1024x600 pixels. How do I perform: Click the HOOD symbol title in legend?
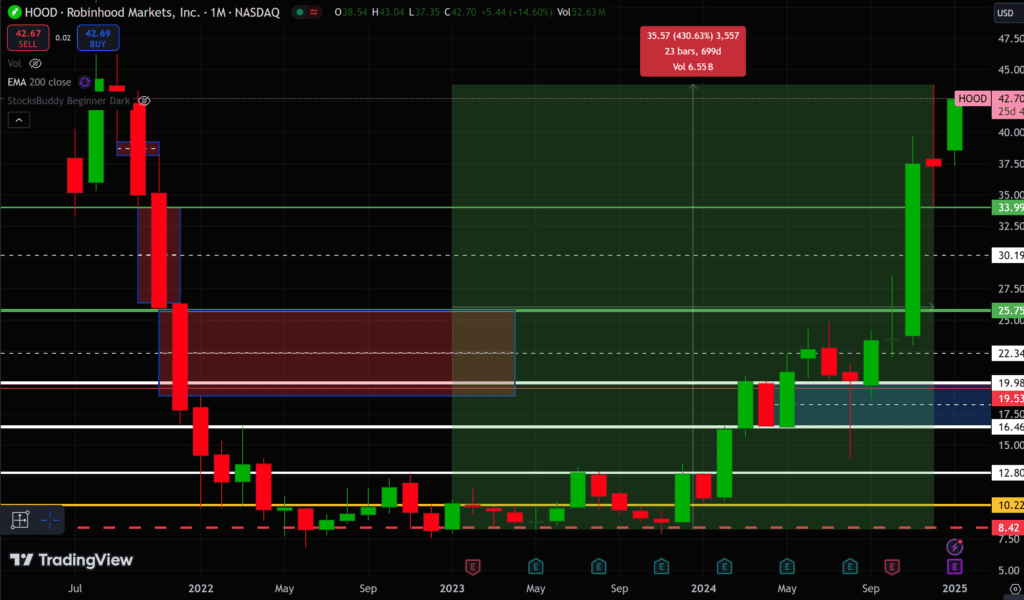point(152,12)
